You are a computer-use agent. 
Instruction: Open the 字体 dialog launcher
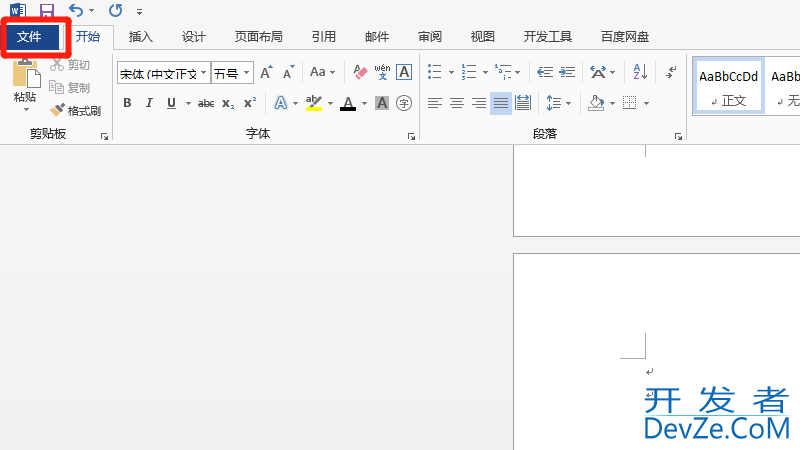pyautogui.click(x=411, y=136)
